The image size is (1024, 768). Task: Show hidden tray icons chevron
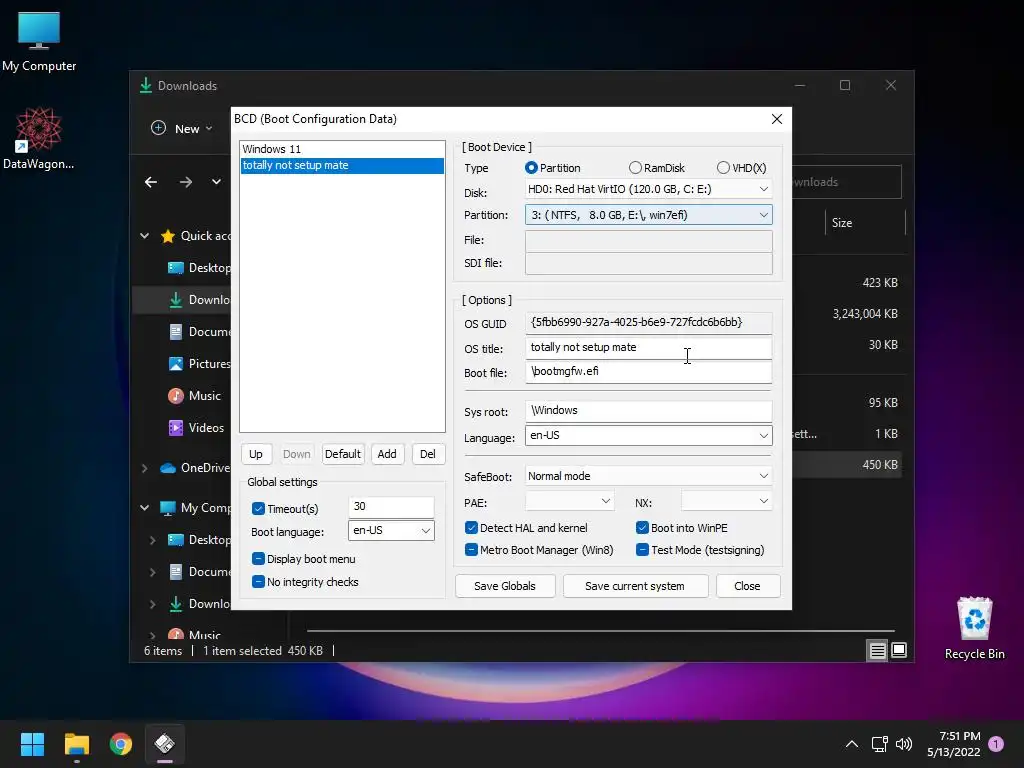(x=852, y=744)
